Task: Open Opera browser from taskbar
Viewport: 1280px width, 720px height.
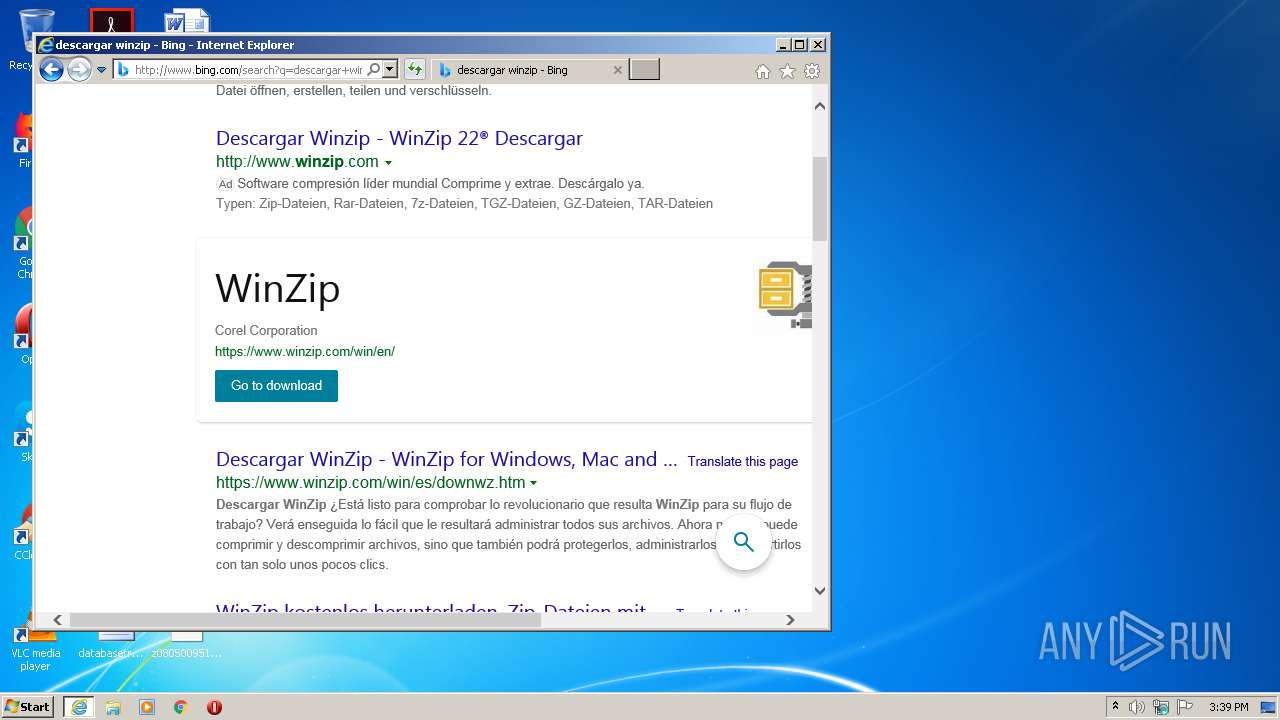Action: (x=214, y=707)
